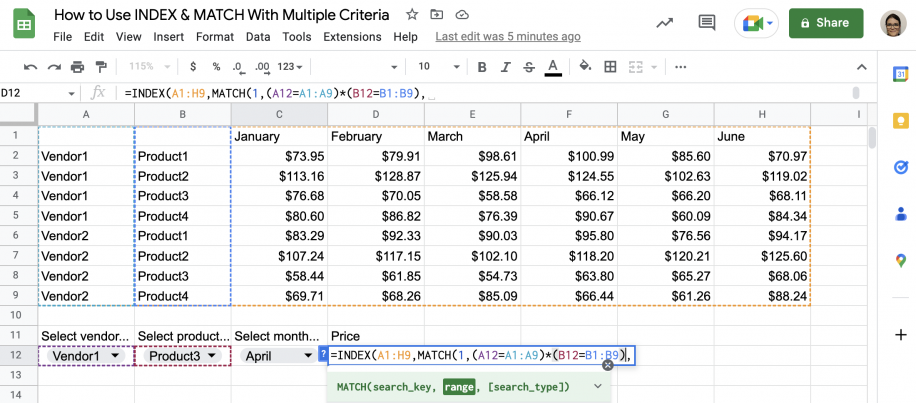Click the document title text
This screenshot has height=403, width=916.
click(x=221, y=15)
